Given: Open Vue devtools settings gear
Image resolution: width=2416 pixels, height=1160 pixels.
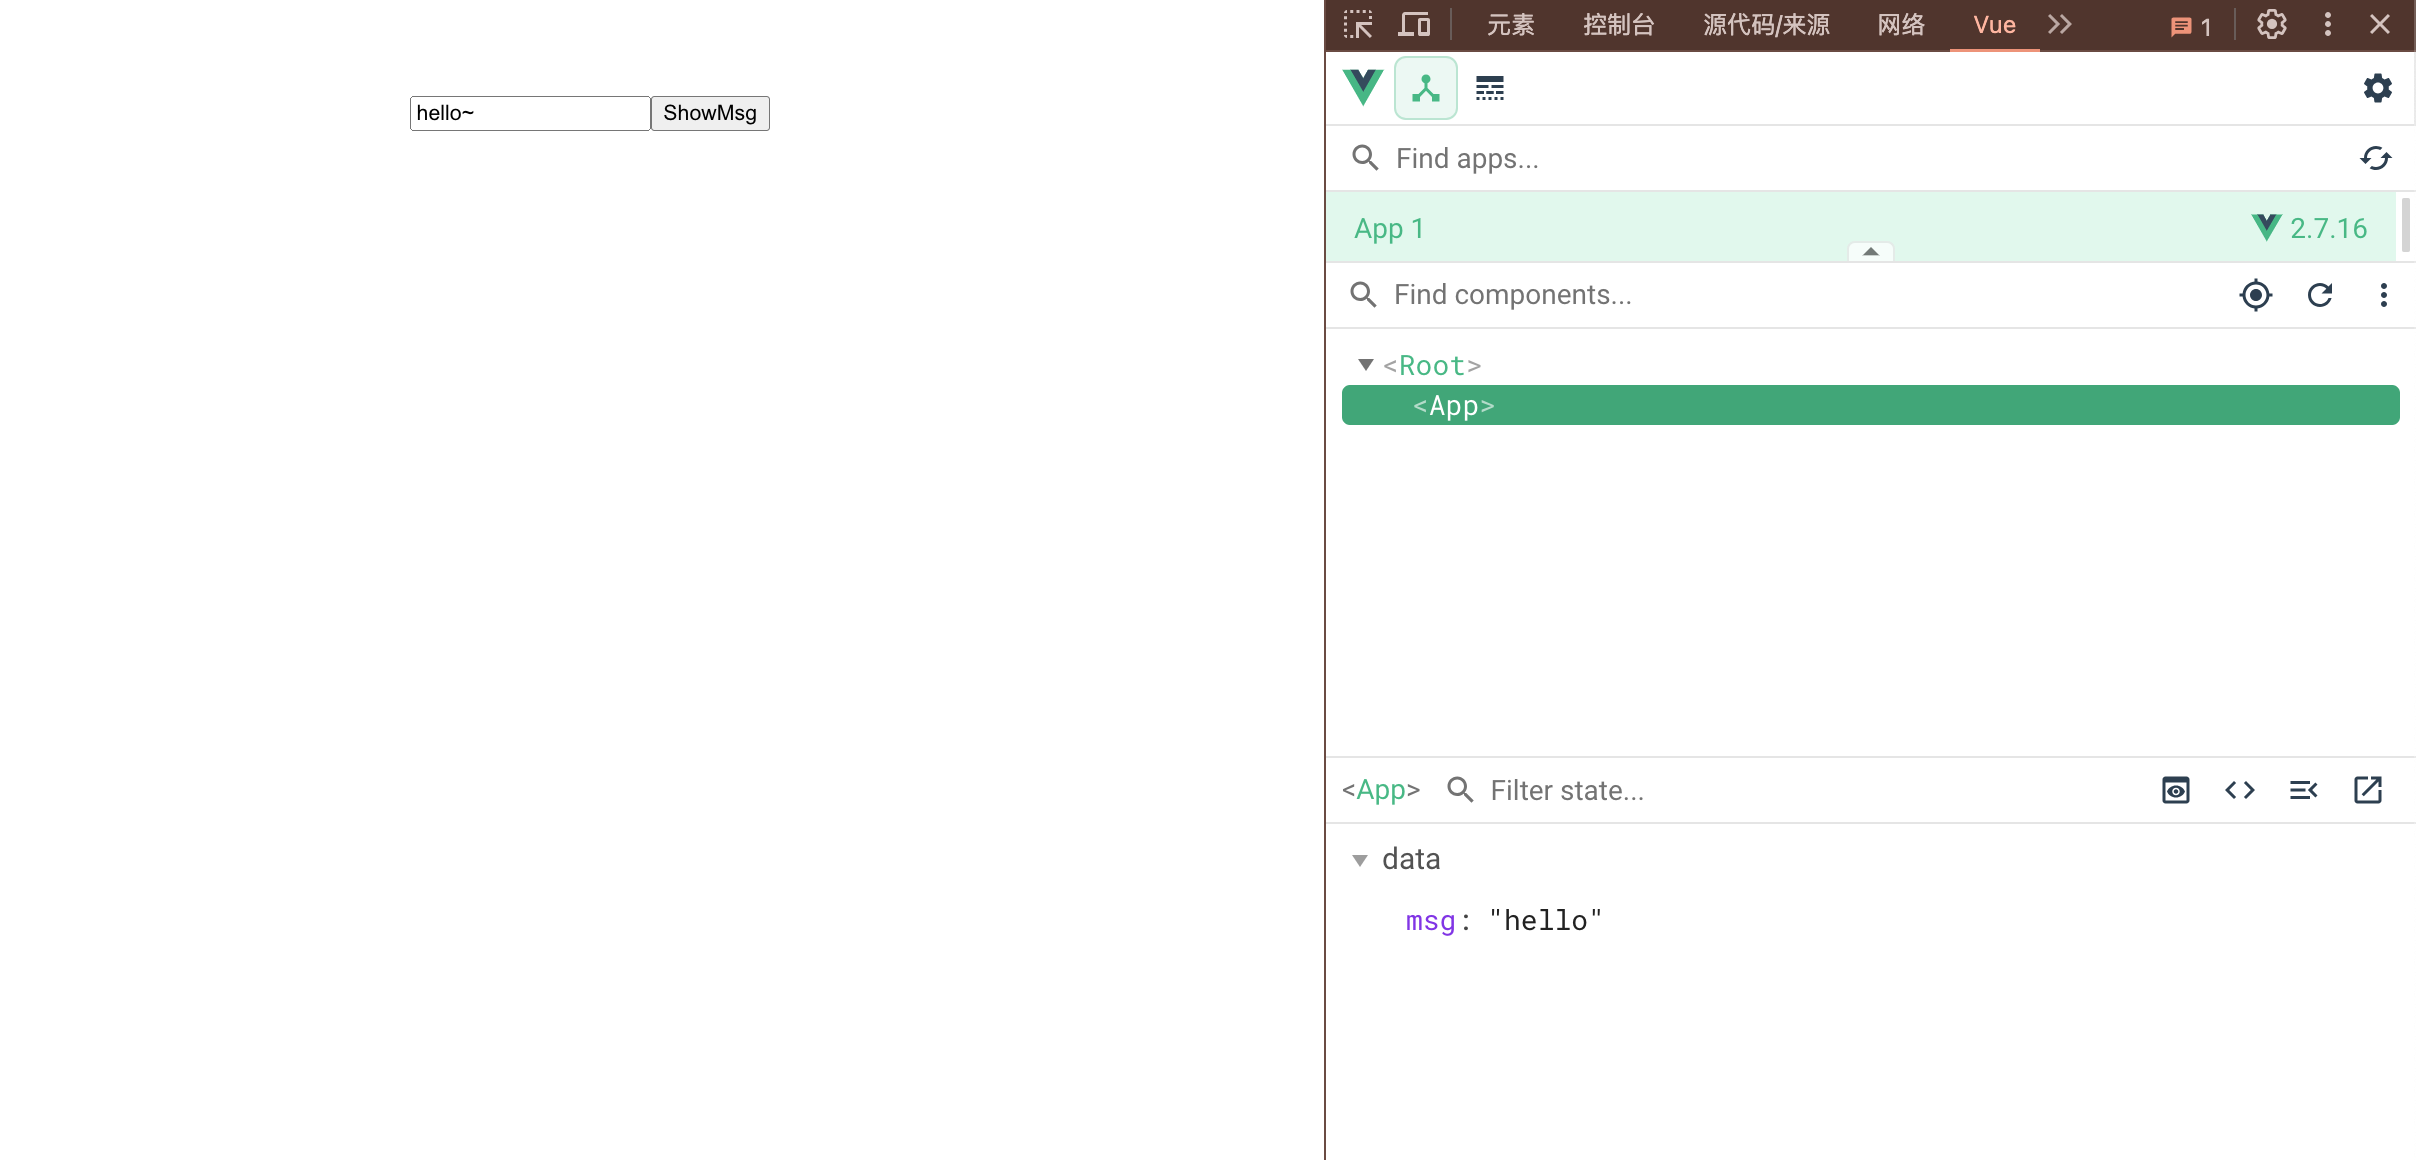Looking at the screenshot, I should (x=2377, y=89).
